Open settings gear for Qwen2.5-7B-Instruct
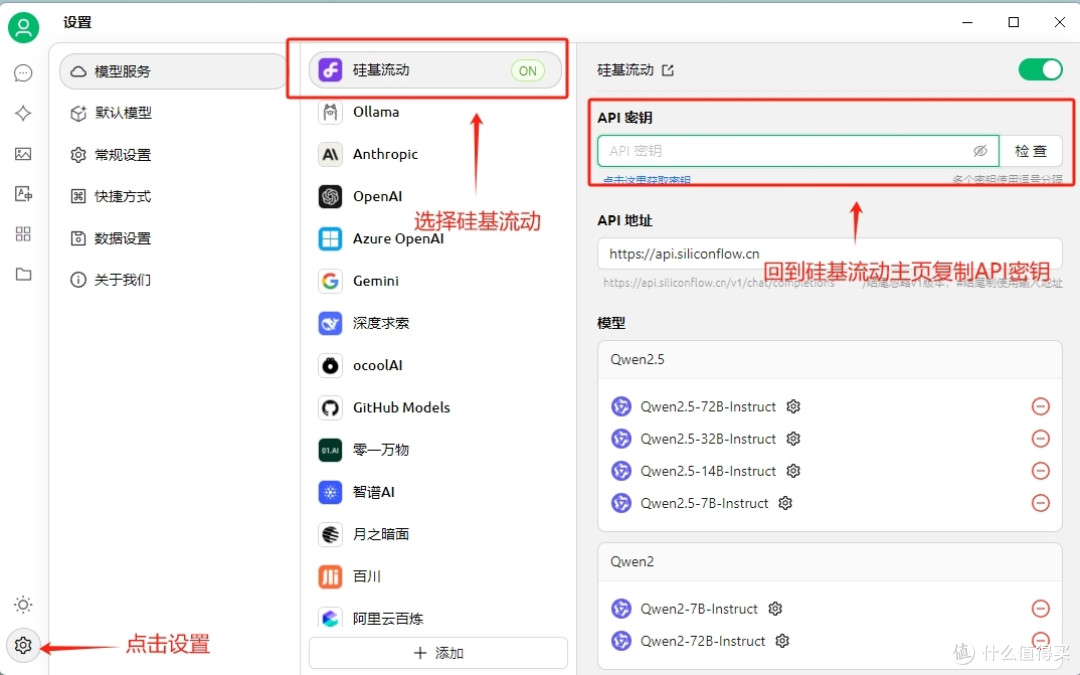Image resolution: width=1080 pixels, height=675 pixels. [785, 503]
